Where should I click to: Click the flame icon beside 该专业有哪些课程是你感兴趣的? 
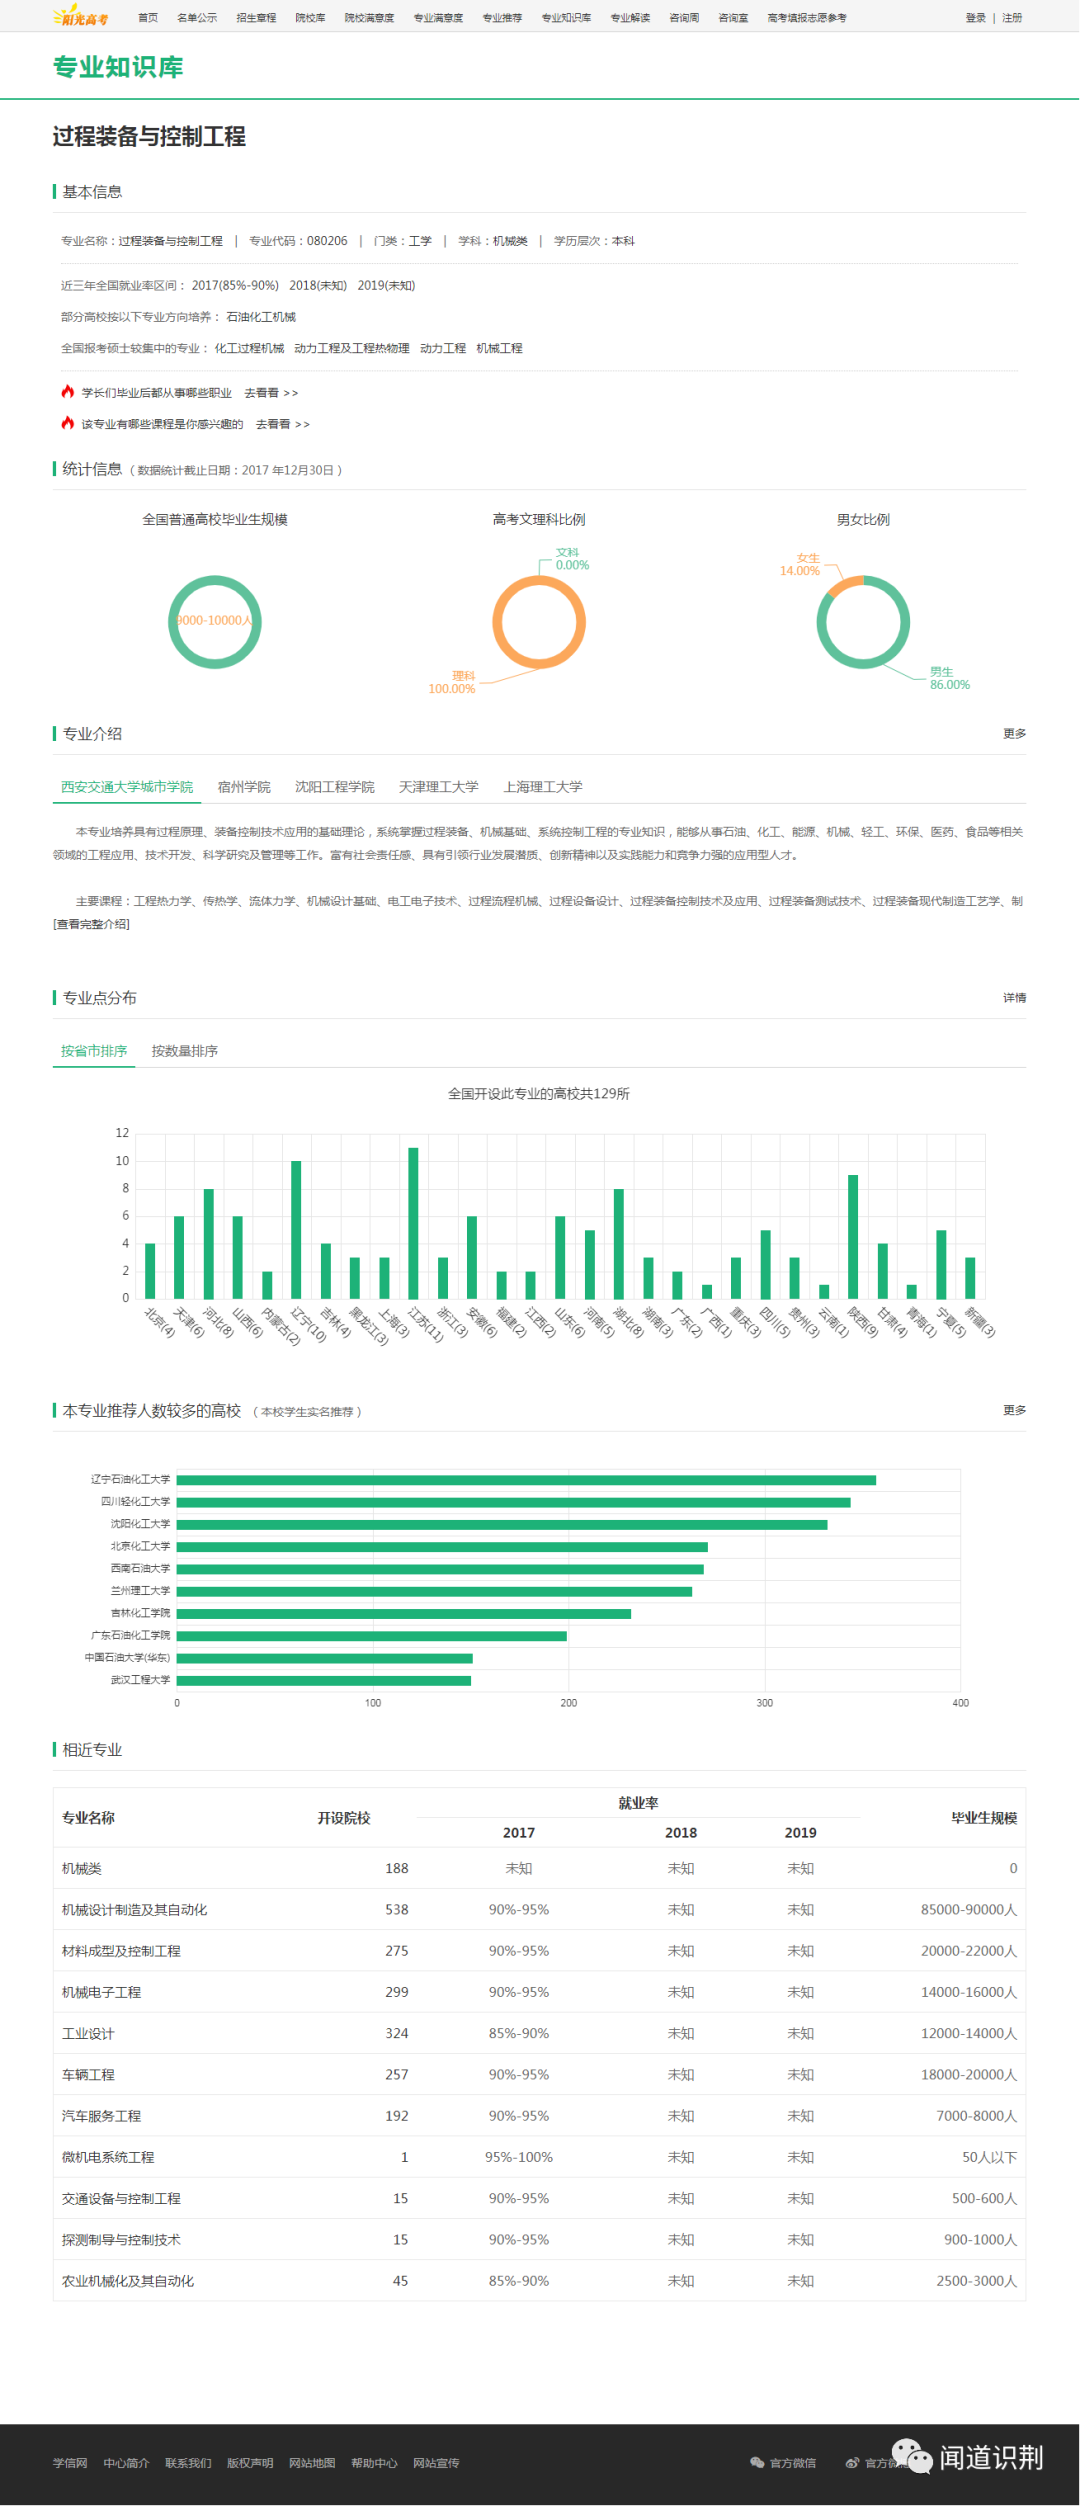[x=68, y=423]
